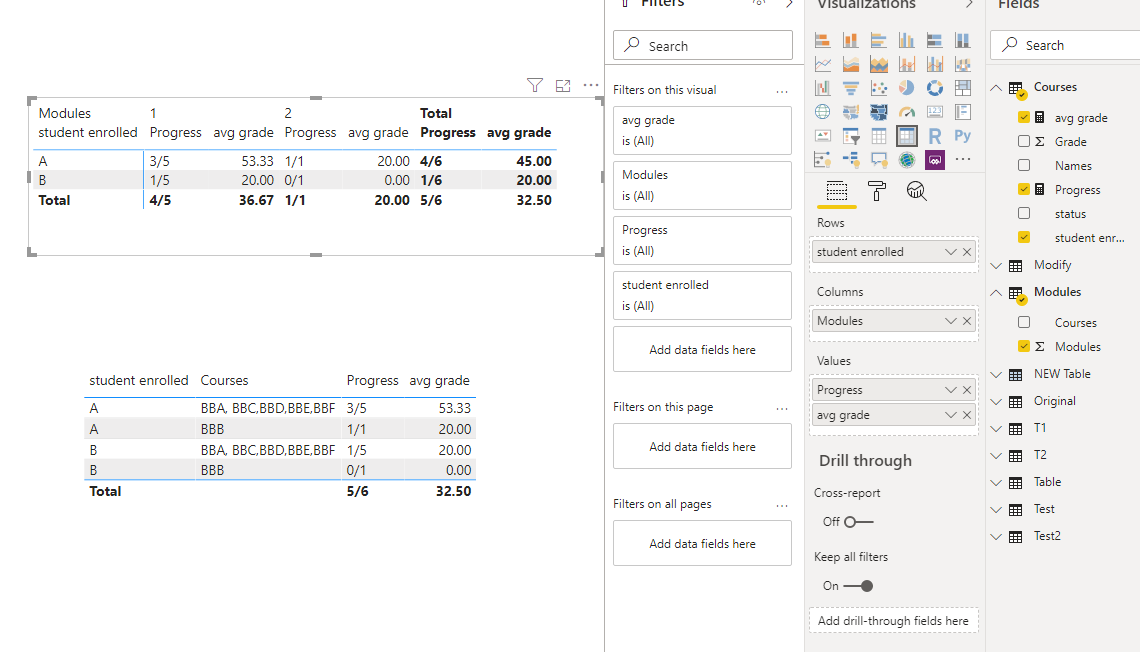The width and height of the screenshot is (1140, 652).
Task: Remove student enrolled from Rows well
Action: tap(967, 251)
